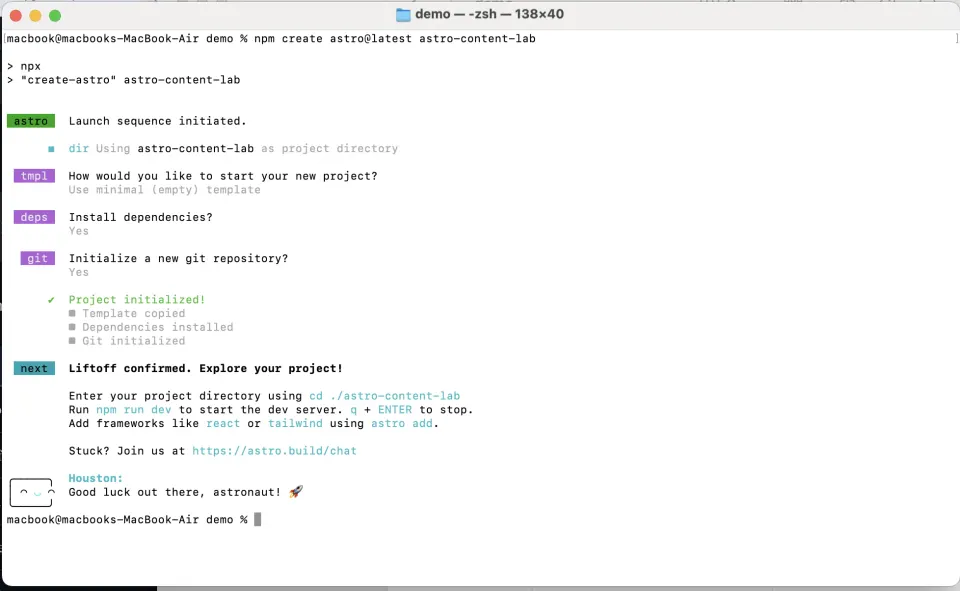This screenshot has height=591, width=960.
Task: Click the npm run dev command text
Action: click(x=133, y=410)
